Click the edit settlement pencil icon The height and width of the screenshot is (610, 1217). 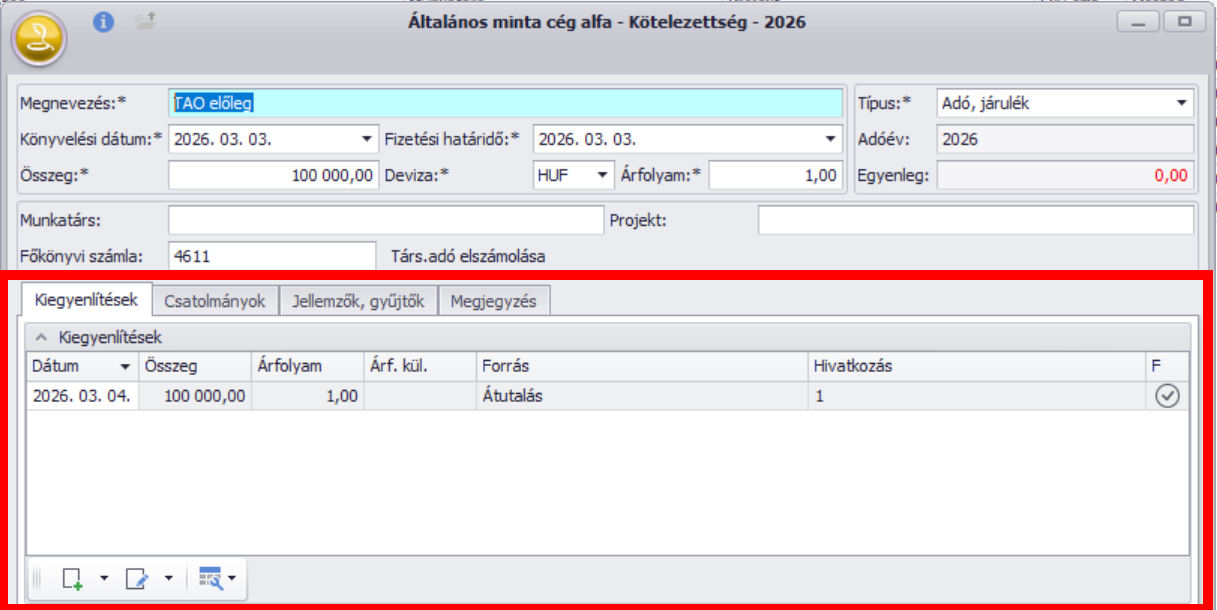(136, 578)
